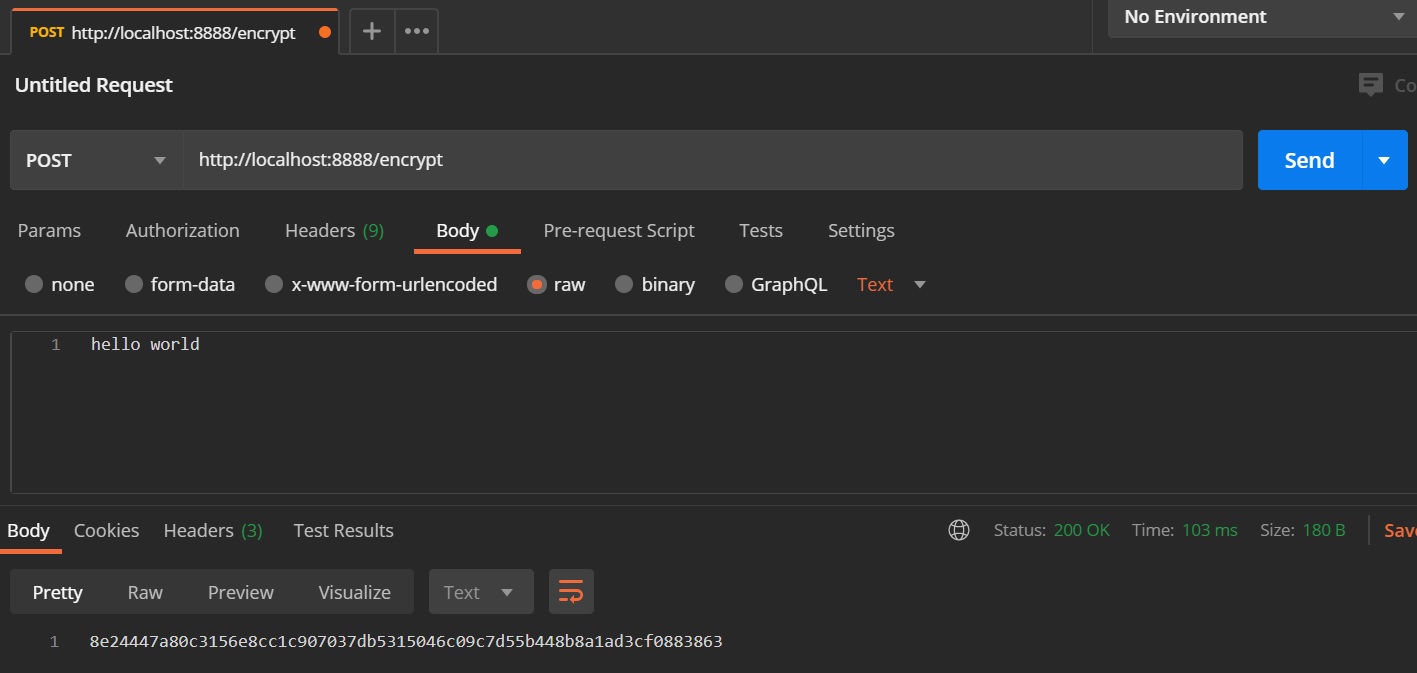Click the comments speech bubble icon
The width and height of the screenshot is (1417, 673).
[x=1370, y=85]
